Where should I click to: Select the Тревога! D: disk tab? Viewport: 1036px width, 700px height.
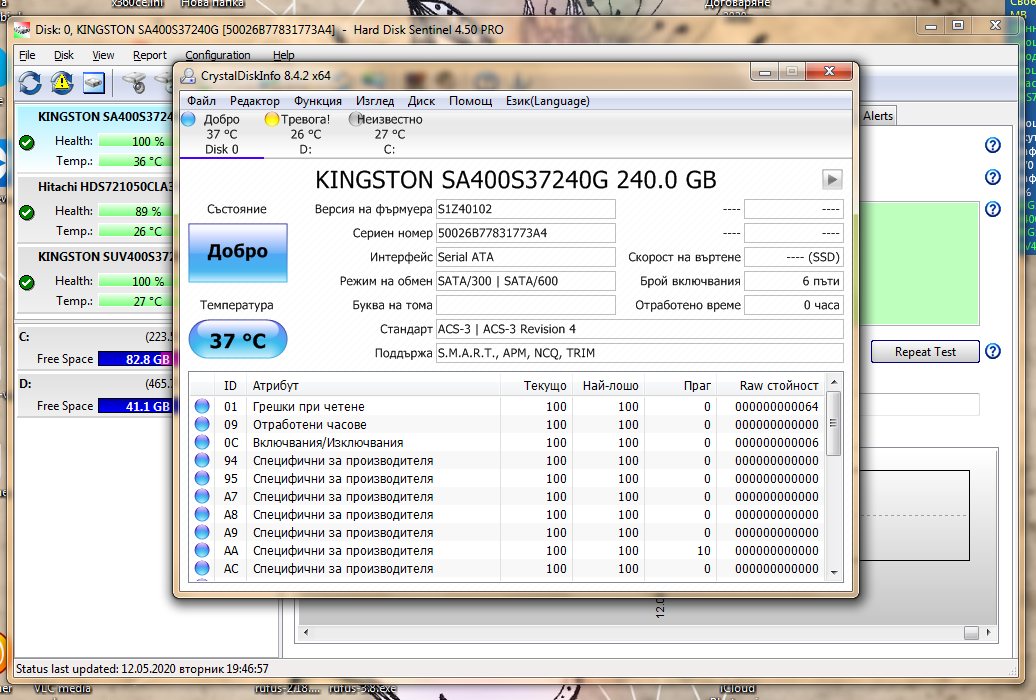(305, 134)
